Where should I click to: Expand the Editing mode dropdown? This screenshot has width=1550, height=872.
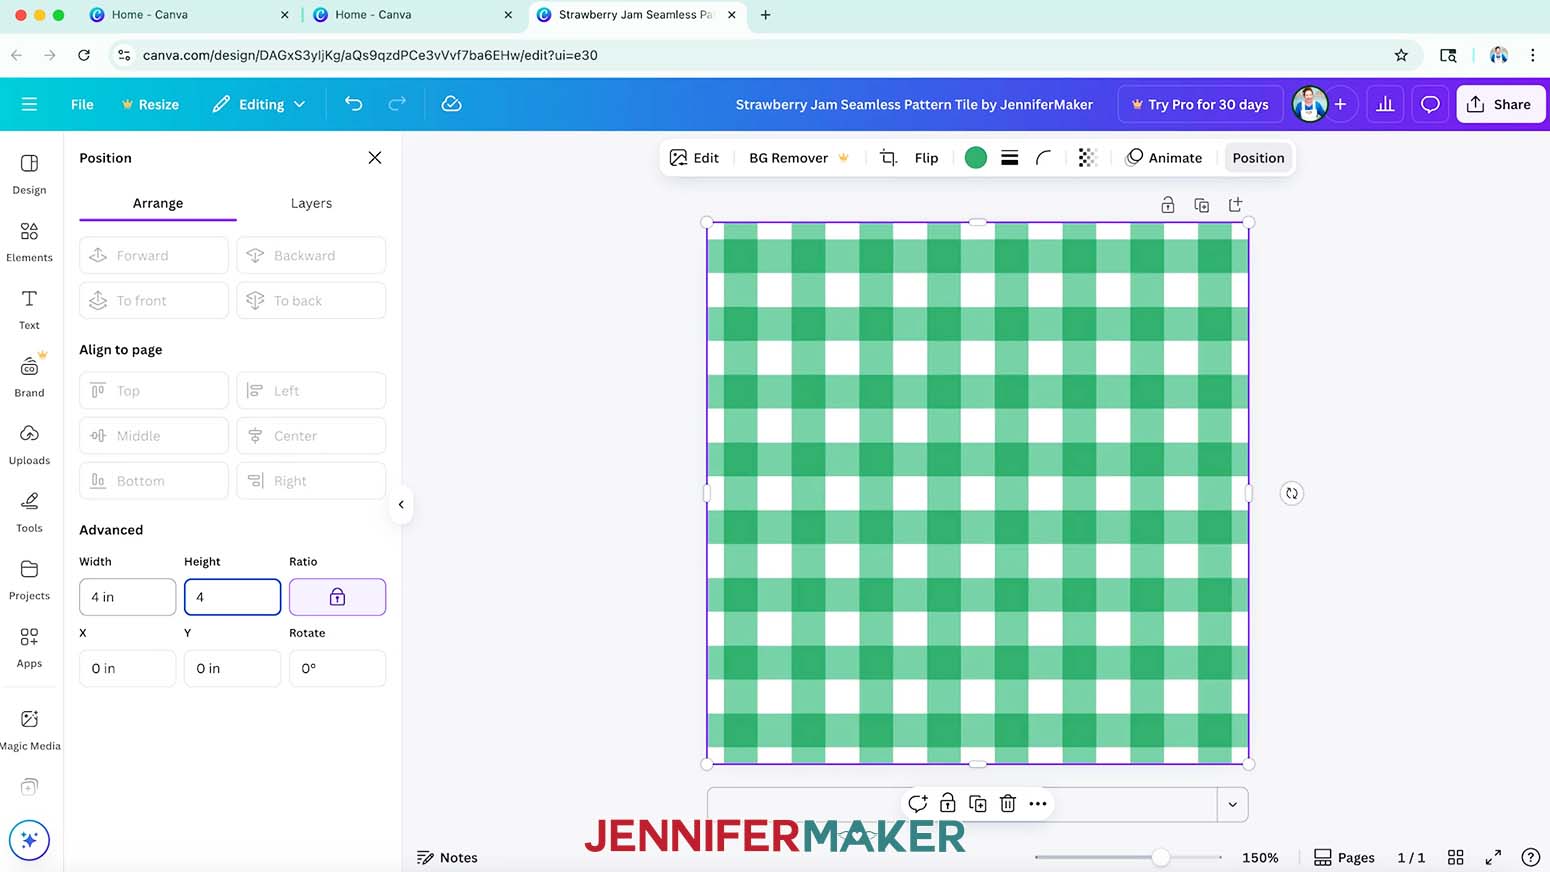[x=259, y=104]
